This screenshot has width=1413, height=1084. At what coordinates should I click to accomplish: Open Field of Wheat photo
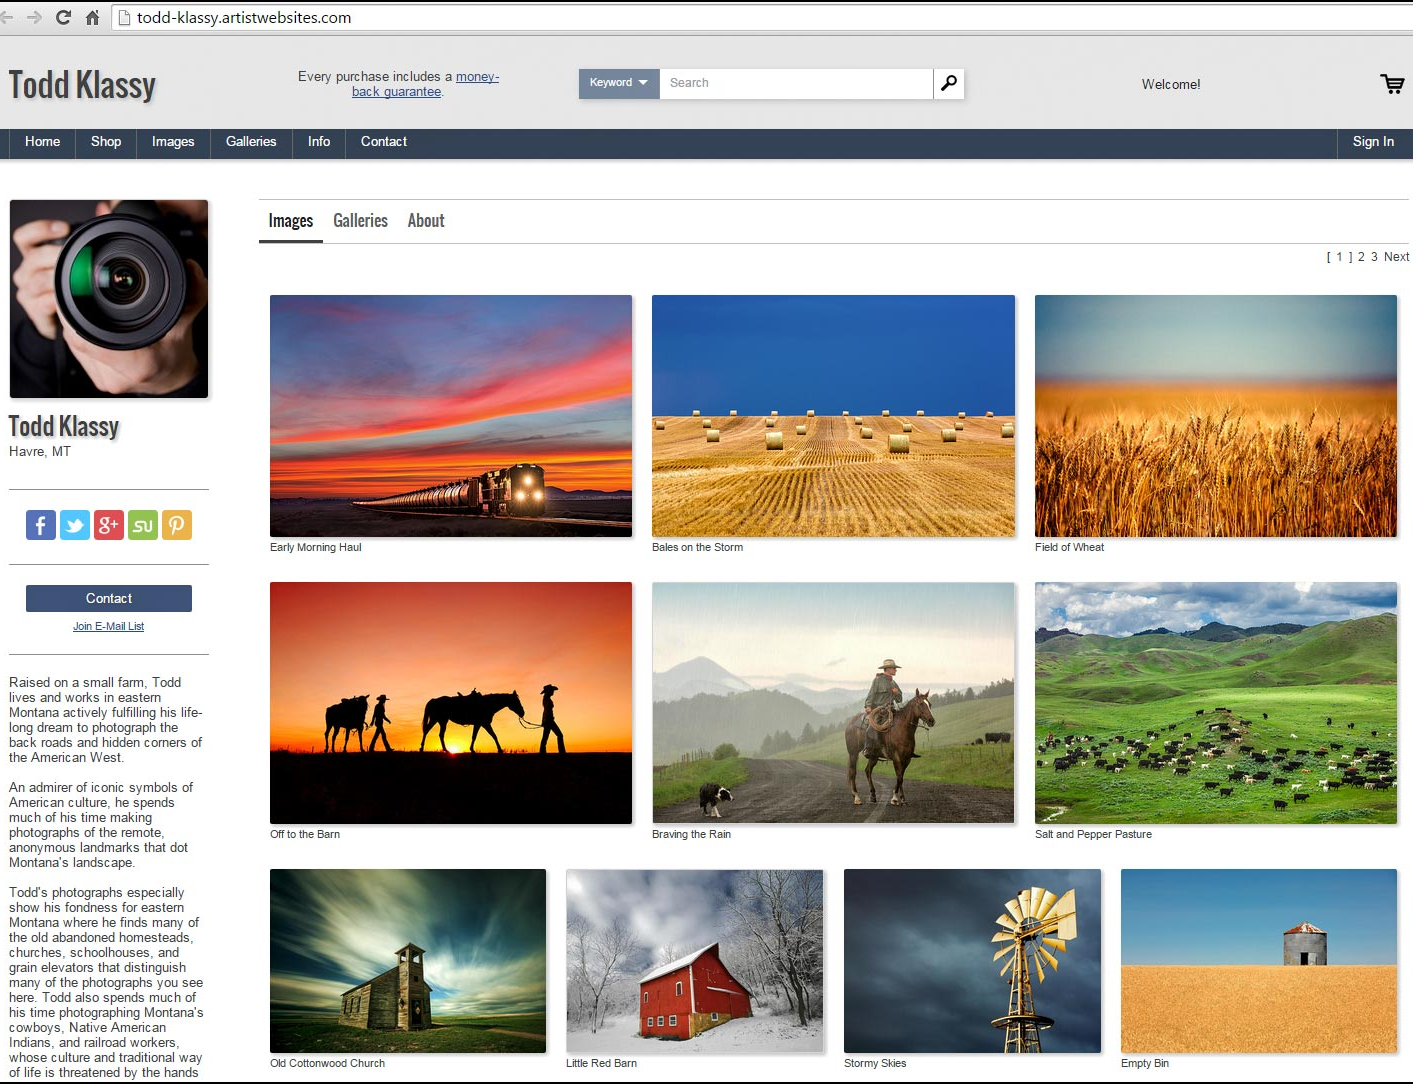click(x=1216, y=416)
